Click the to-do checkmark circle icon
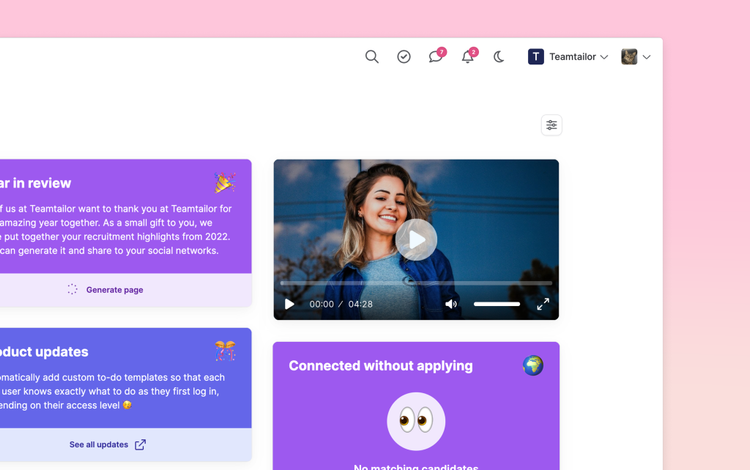750x470 pixels. coord(404,57)
